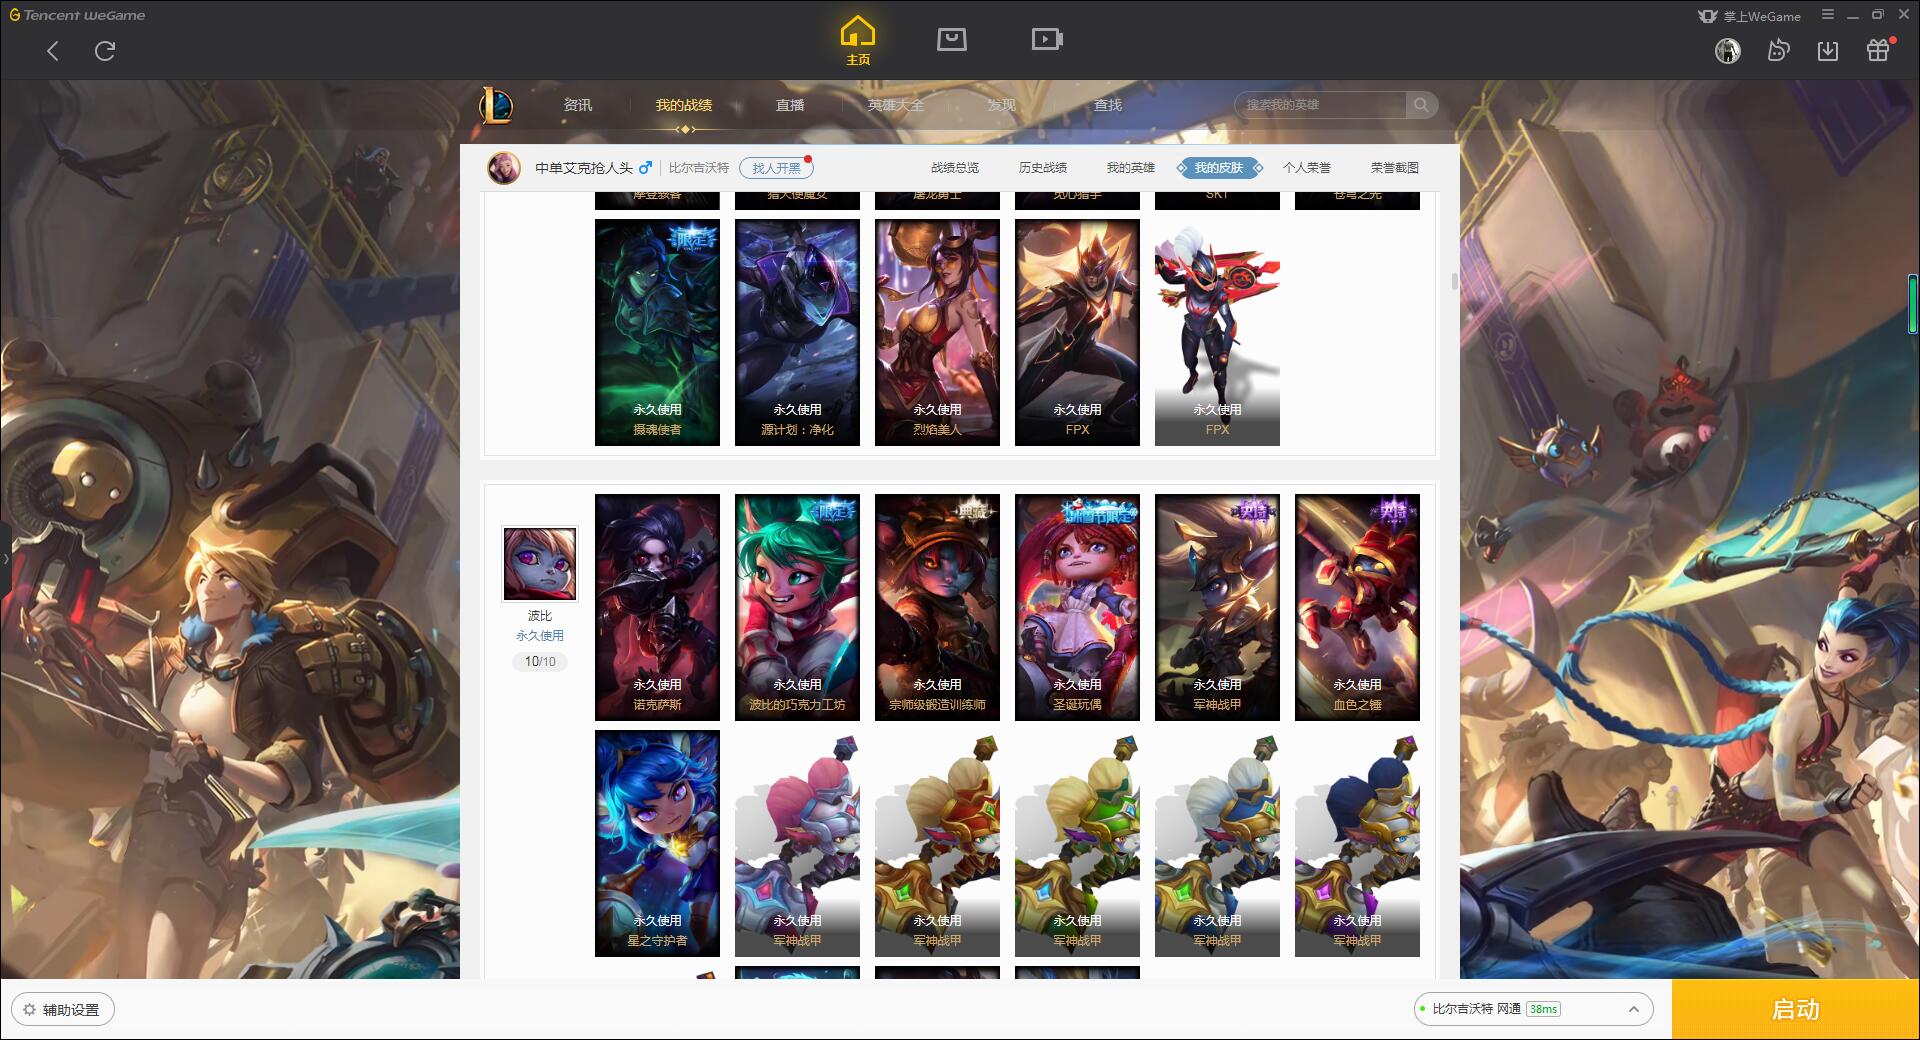Click the summoner name 中单艾克抢人头
Viewport: 1920px width, 1040px height.
click(x=584, y=168)
